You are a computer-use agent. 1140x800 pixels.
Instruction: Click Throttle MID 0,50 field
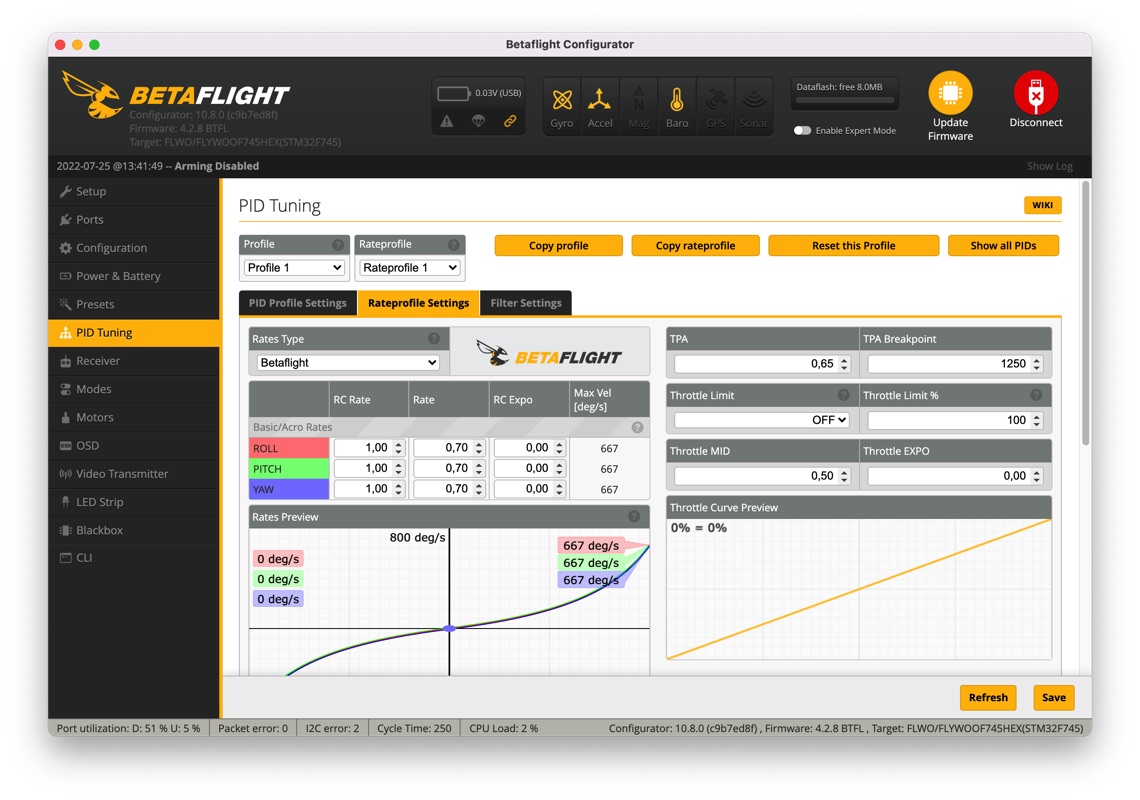pos(761,476)
